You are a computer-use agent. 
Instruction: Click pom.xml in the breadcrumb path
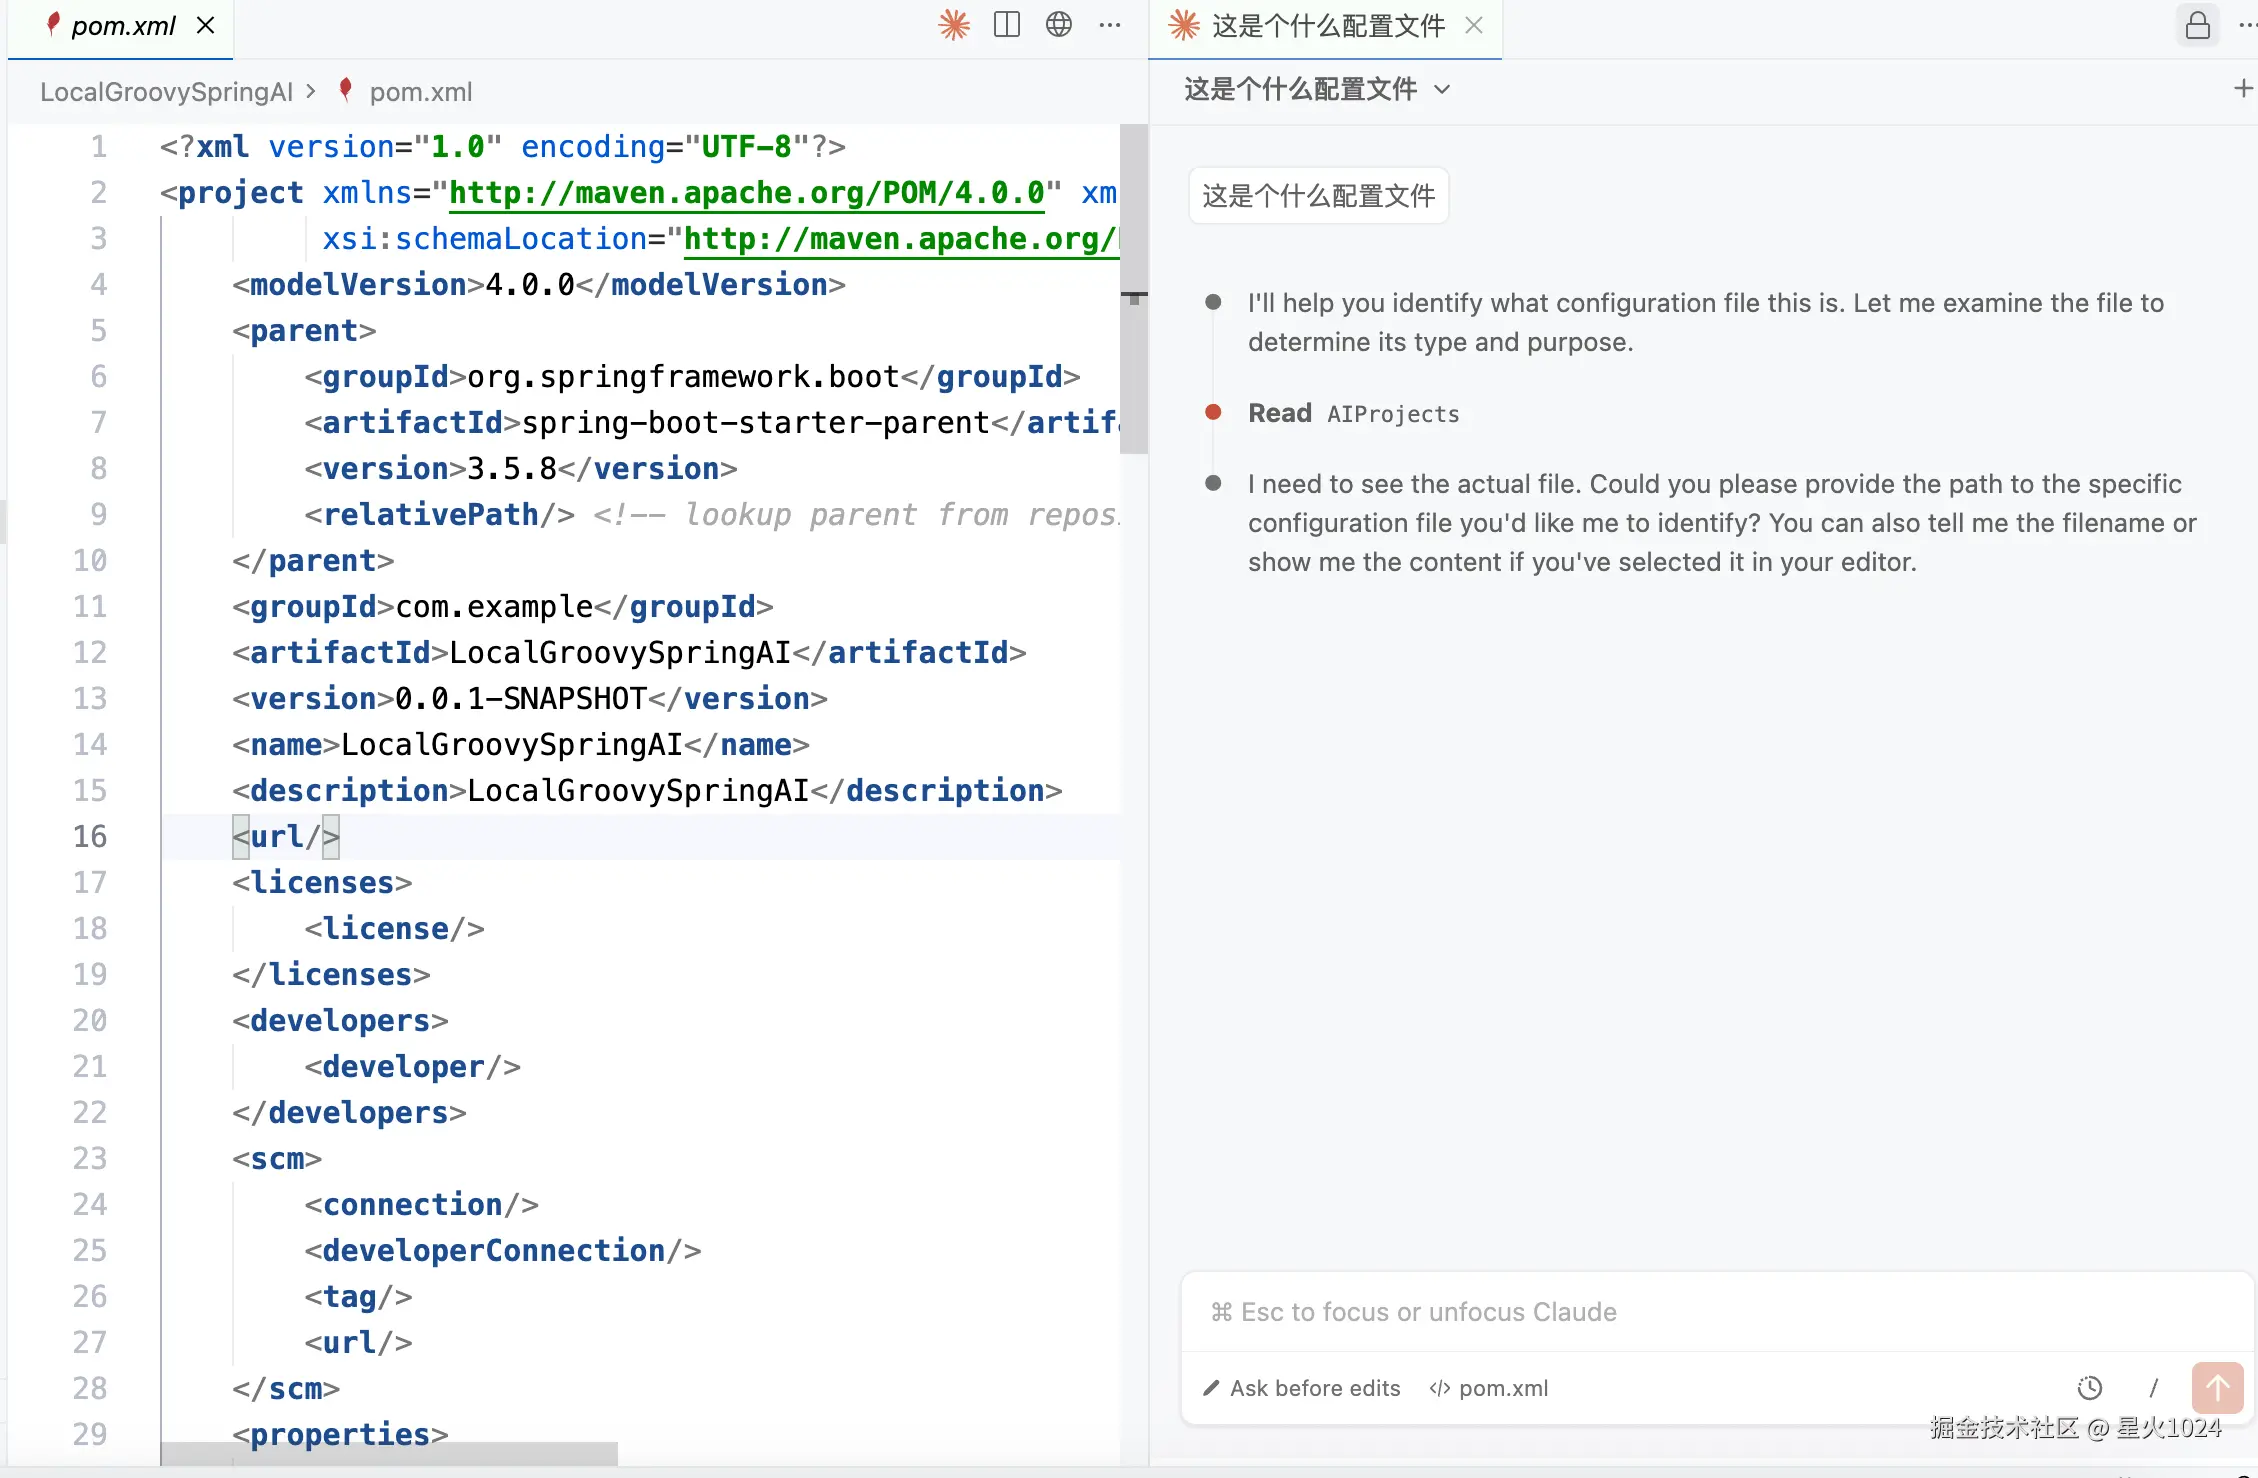420,92
